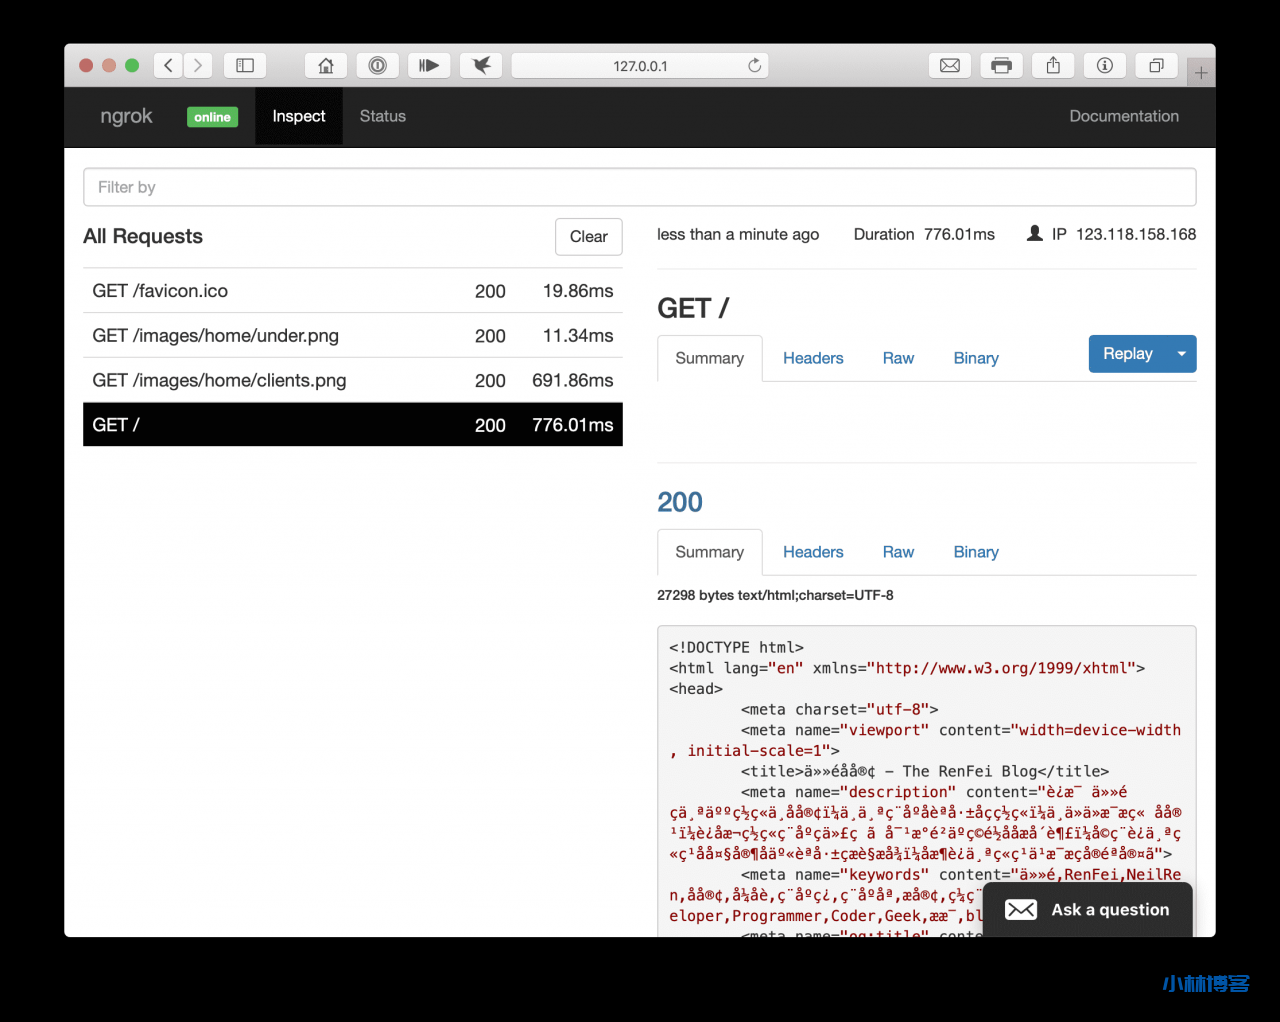Show all tabs overview icon
Screen dimensions: 1280x1022
(x=1156, y=66)
